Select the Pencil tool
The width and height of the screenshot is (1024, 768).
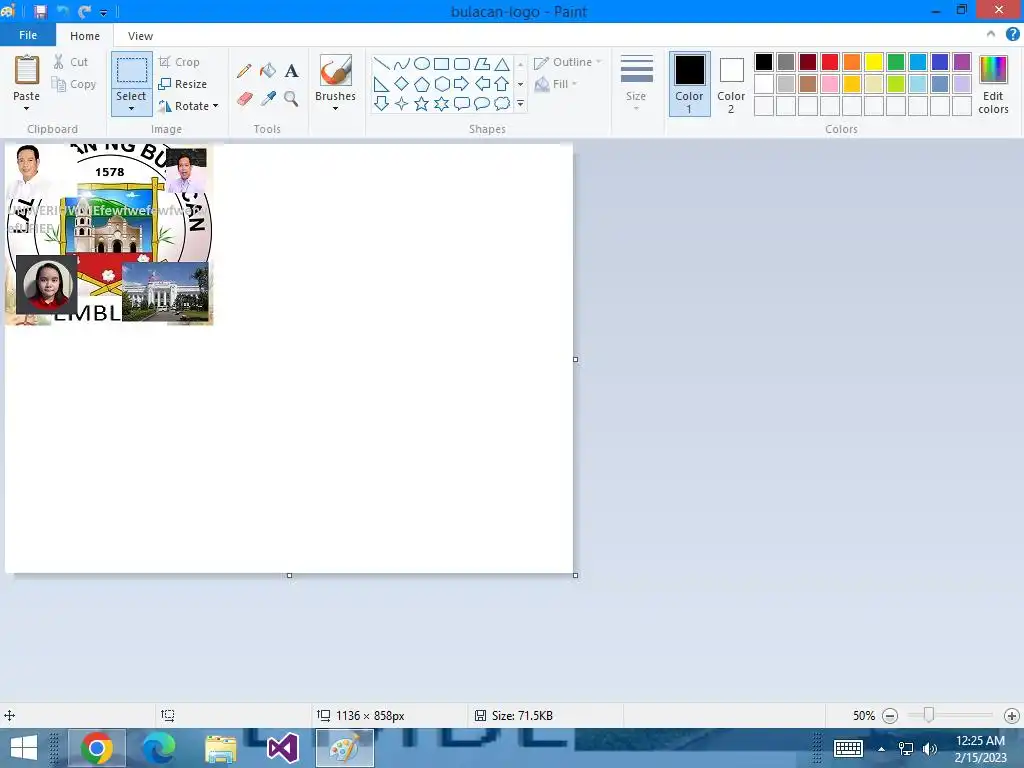click(244, 71)
